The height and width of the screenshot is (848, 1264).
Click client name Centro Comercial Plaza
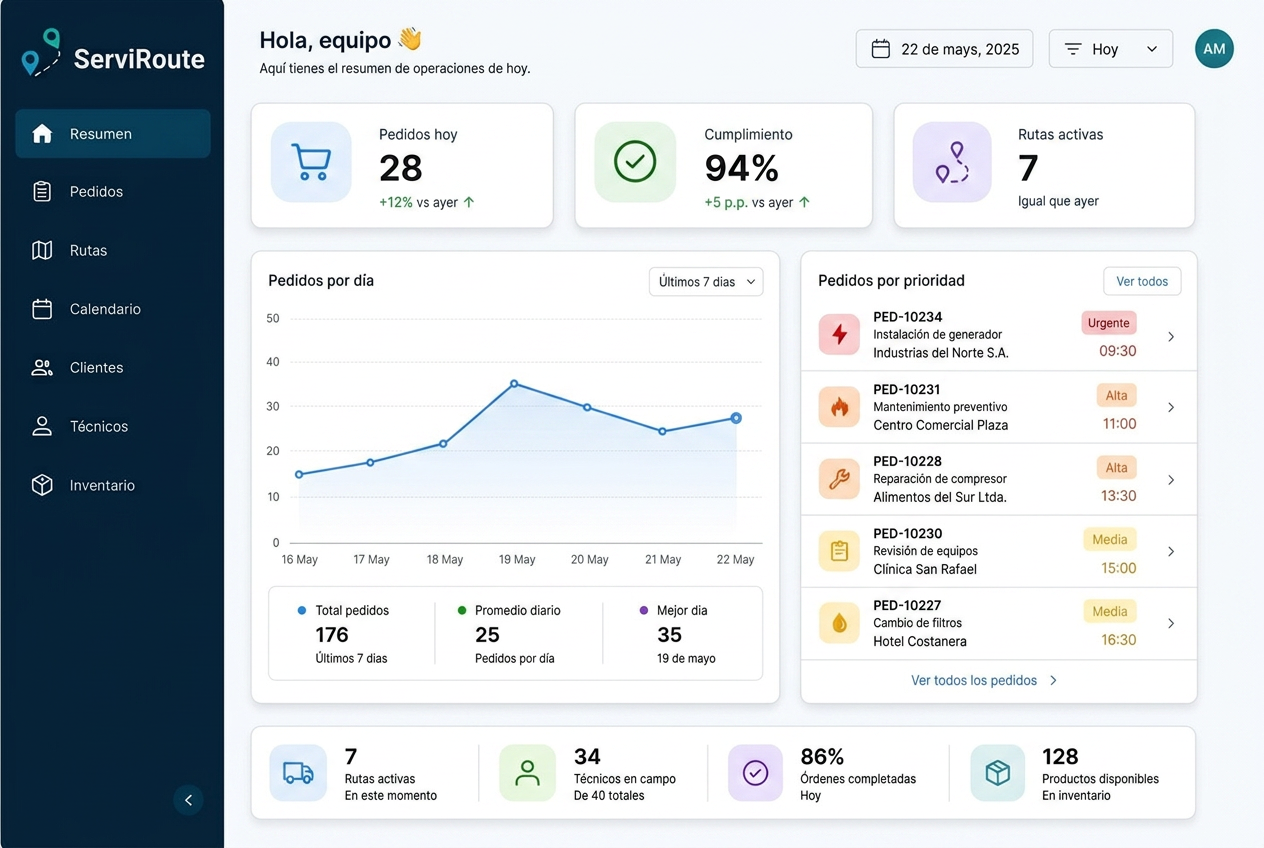coord(941,425)
